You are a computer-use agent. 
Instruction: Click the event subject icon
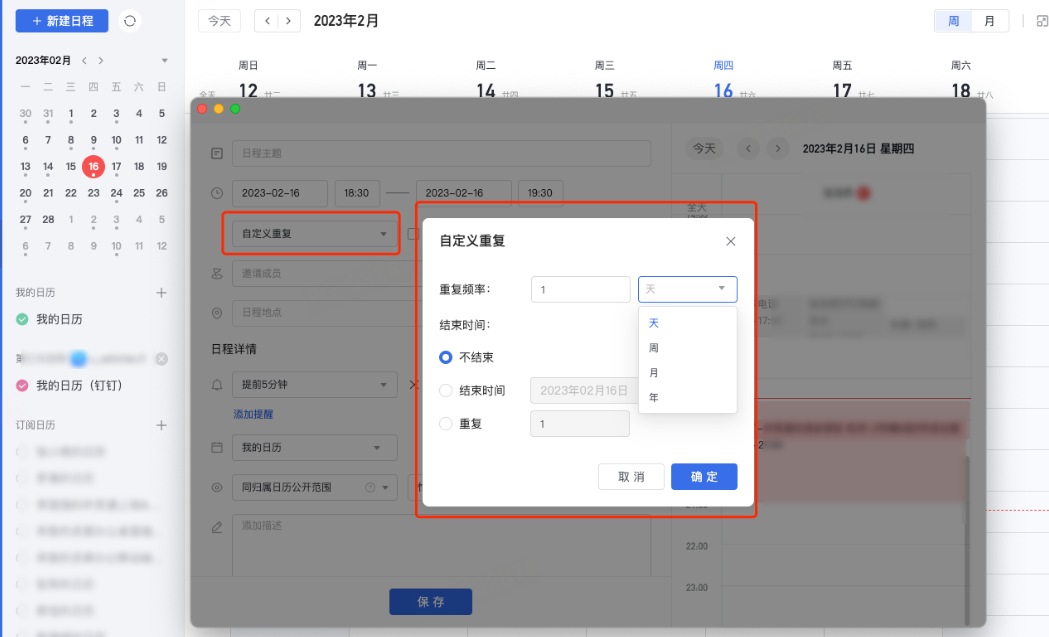(217, 153)
